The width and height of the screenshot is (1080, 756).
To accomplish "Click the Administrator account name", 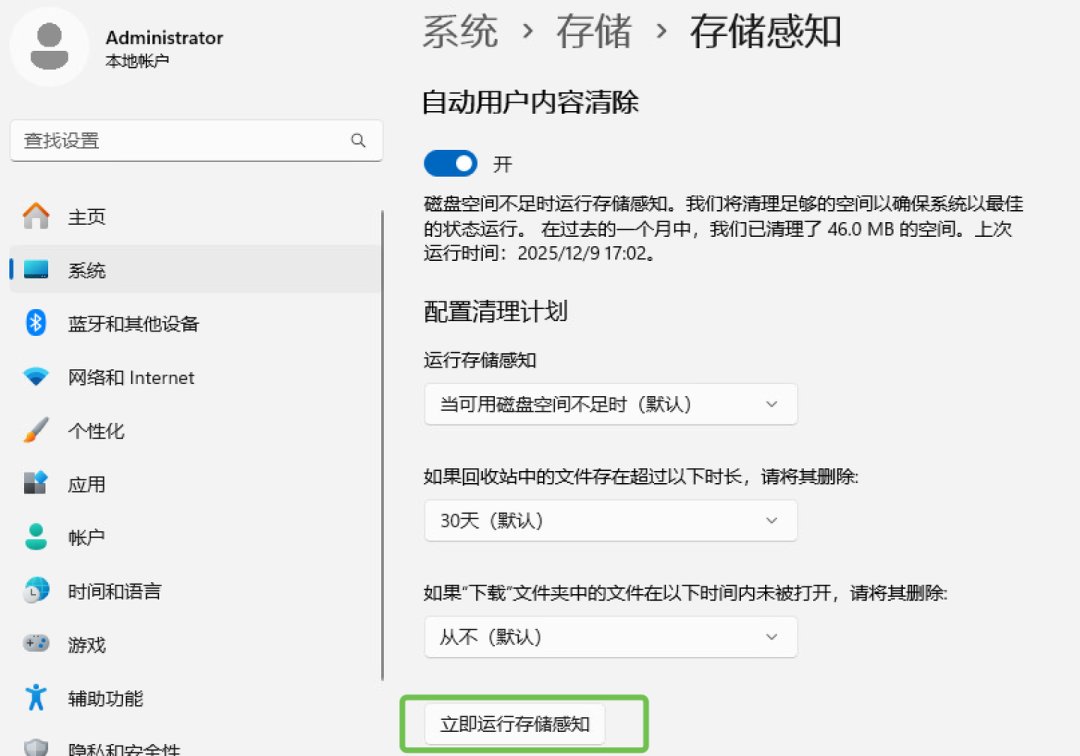I will [164, 38].
